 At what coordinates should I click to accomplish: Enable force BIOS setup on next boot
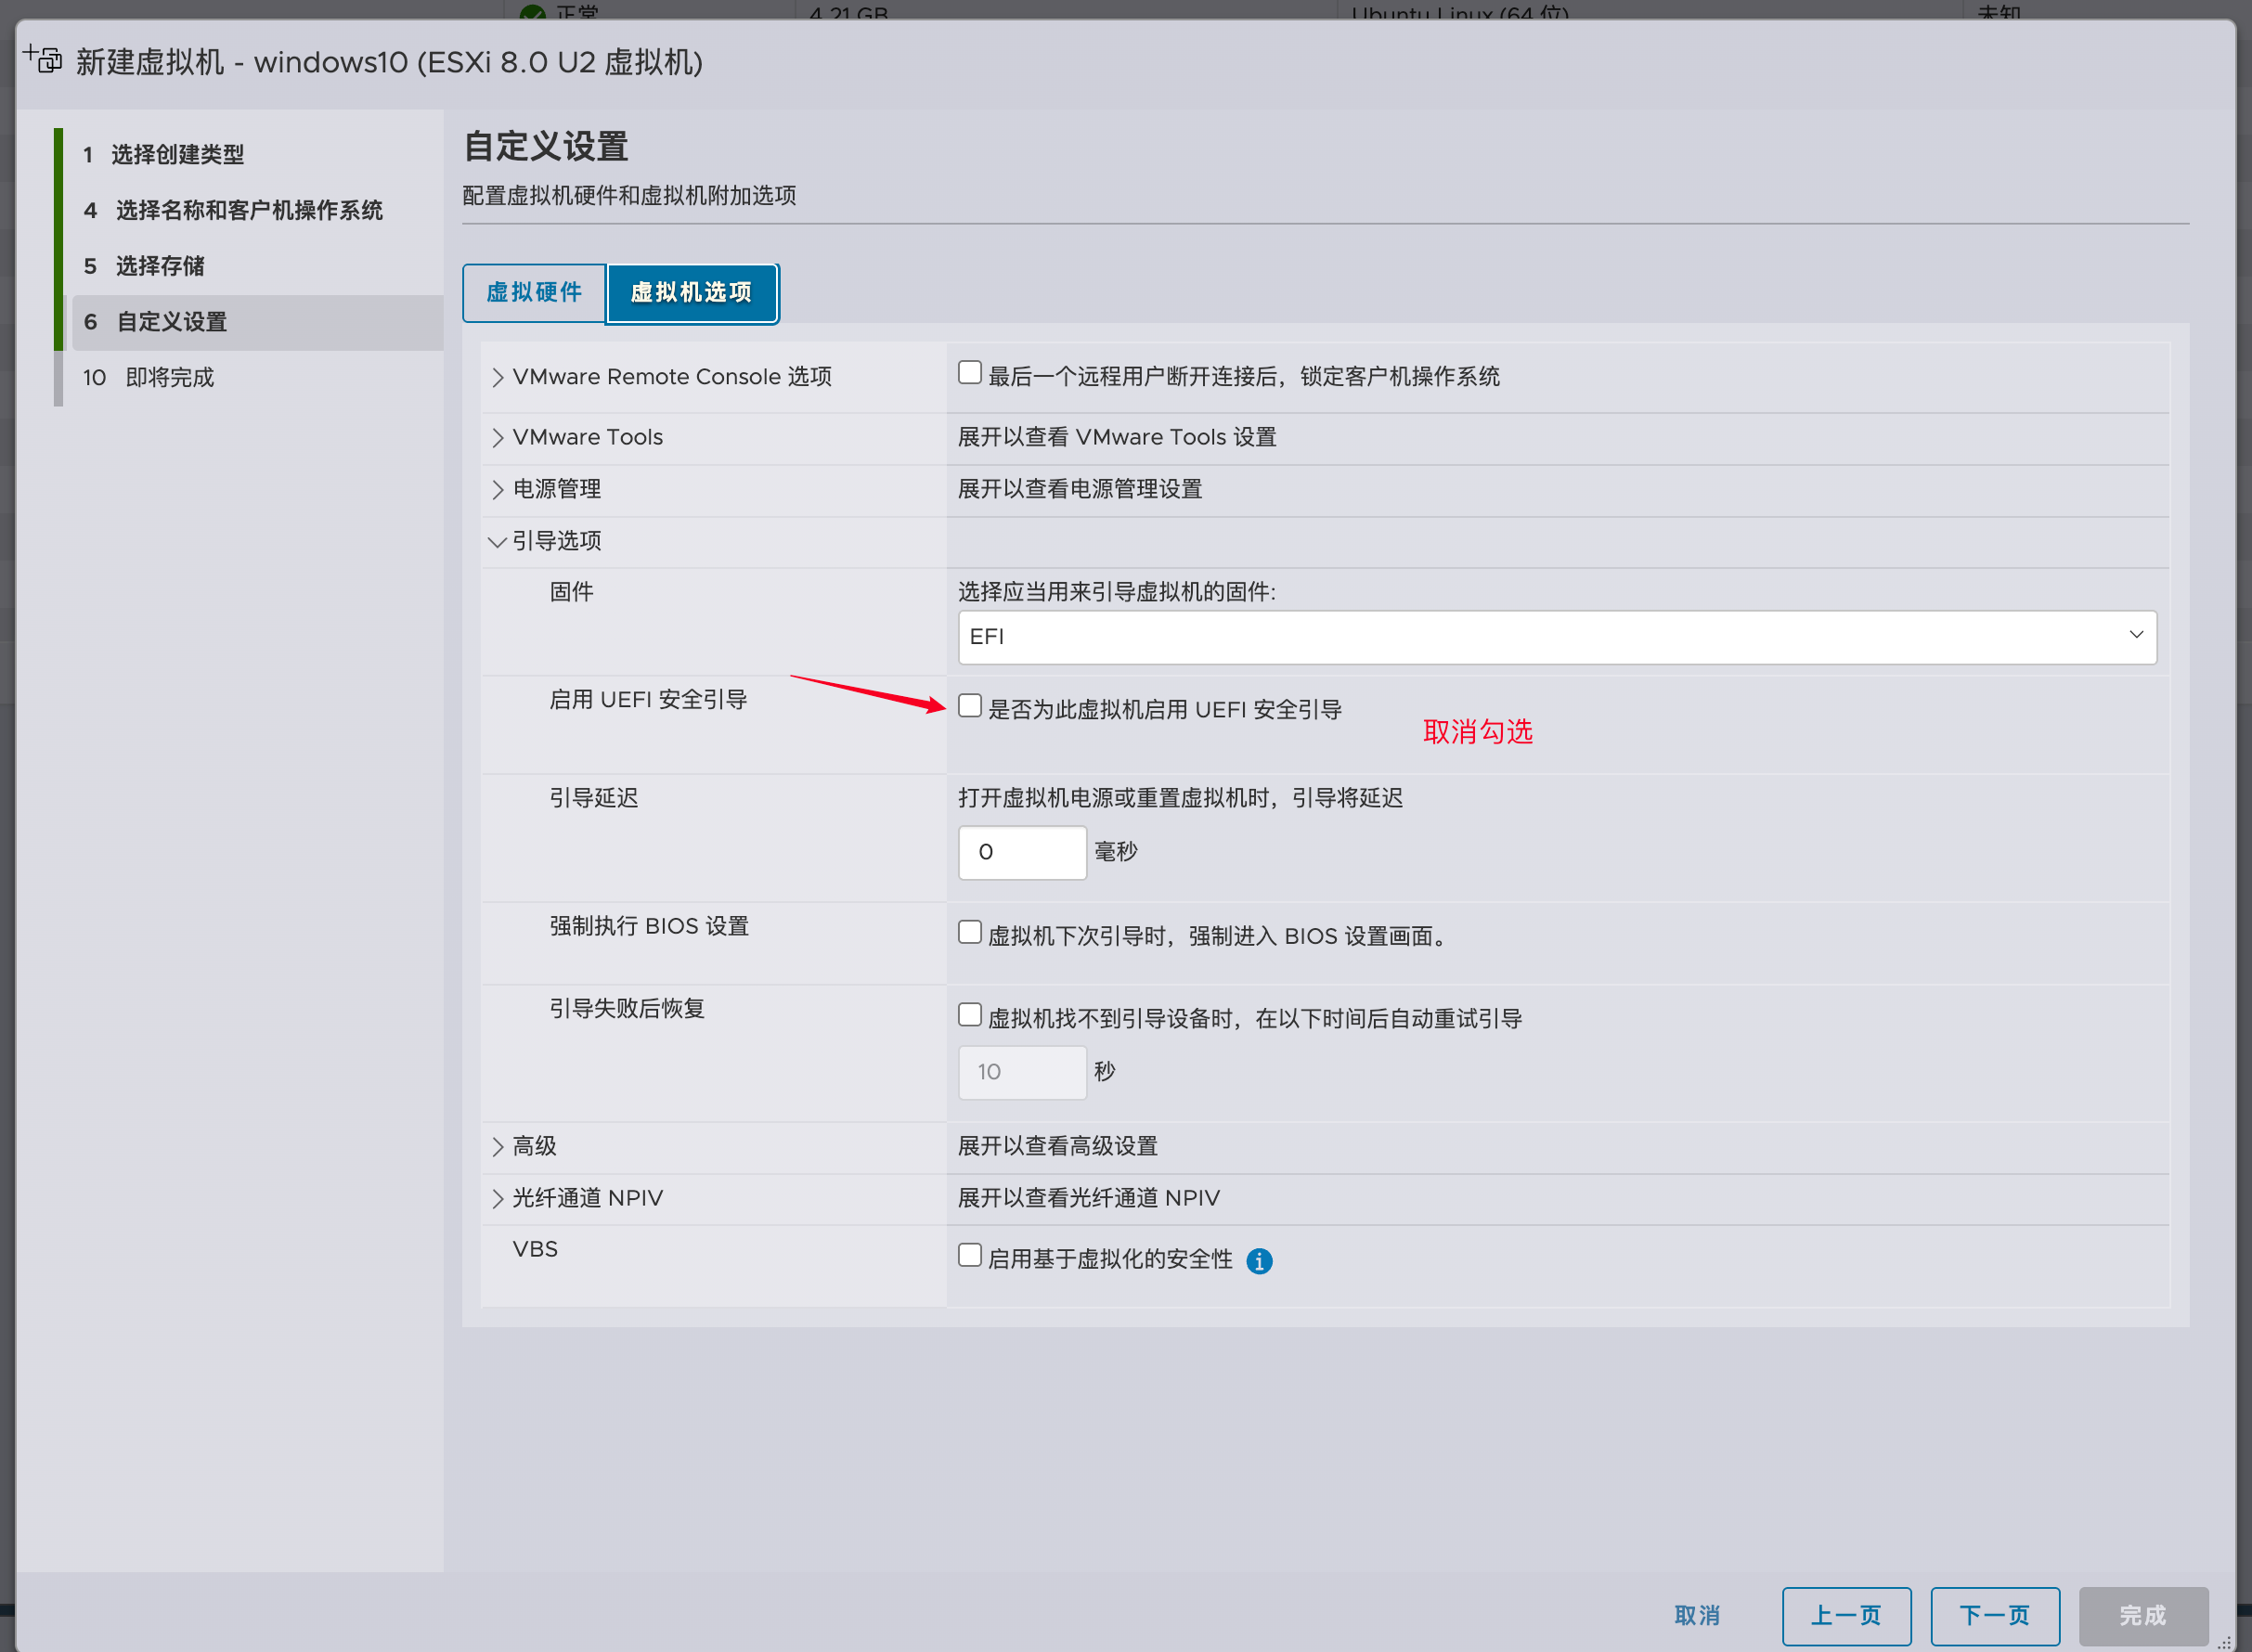(969, 933)
